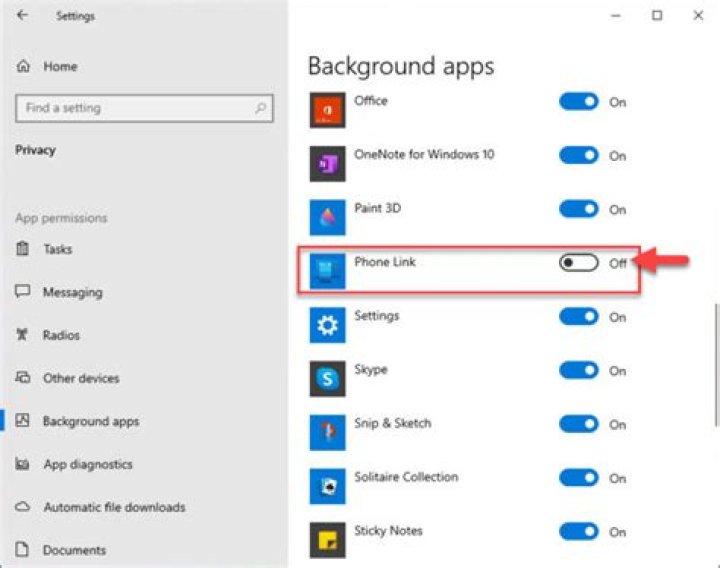Disable Snip & Sketch toggle
This screenshot has width=720, height=568.
coord(579,424)
